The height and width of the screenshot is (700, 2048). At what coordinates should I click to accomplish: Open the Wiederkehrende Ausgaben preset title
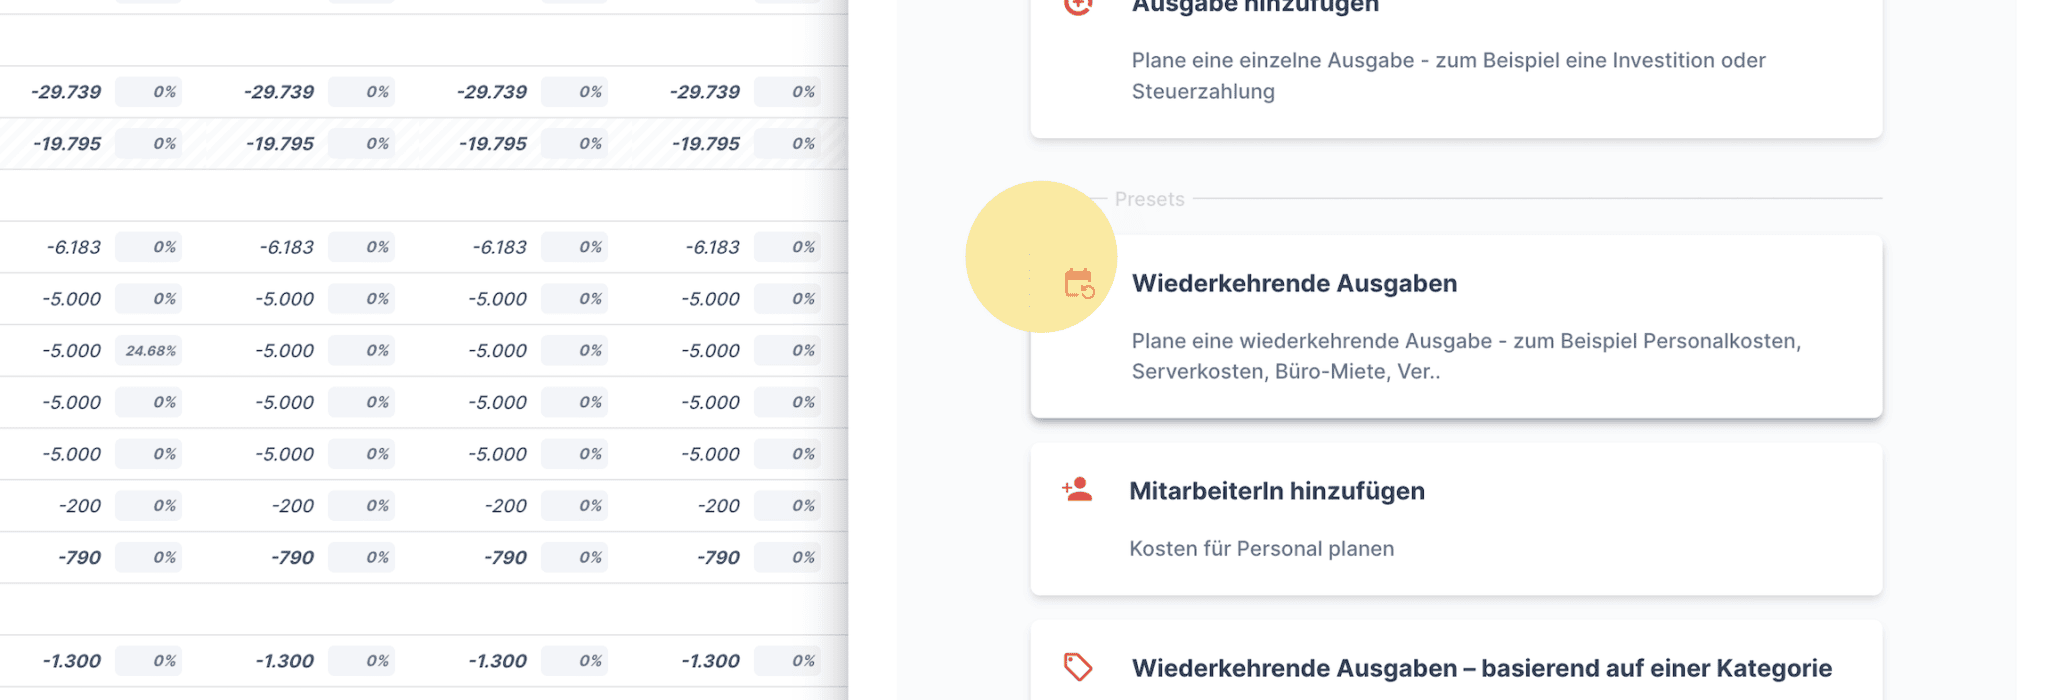(x=1294, y=284)
